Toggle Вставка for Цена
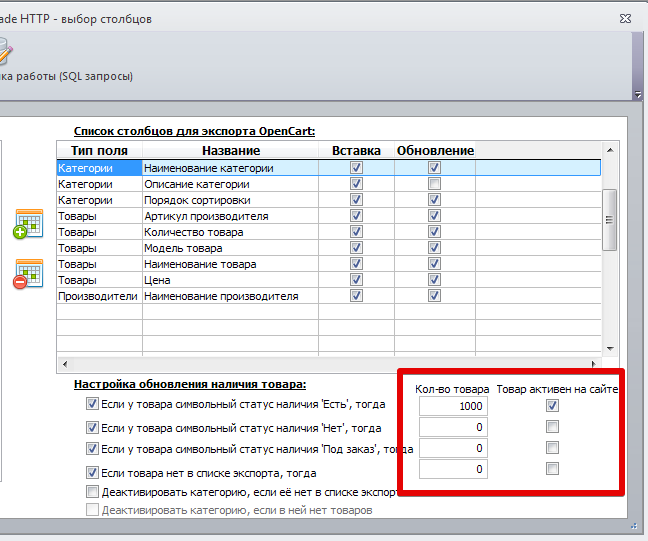 356,280
